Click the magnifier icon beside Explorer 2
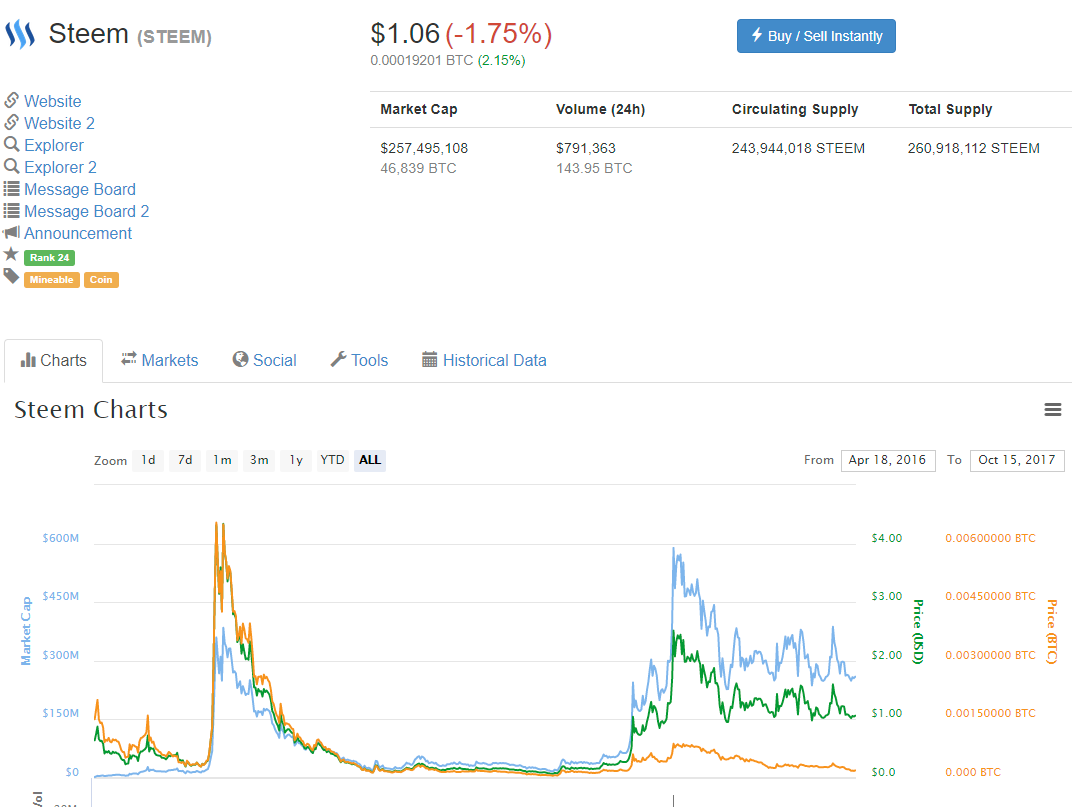 pyautogui.click(x=12, y=166)
